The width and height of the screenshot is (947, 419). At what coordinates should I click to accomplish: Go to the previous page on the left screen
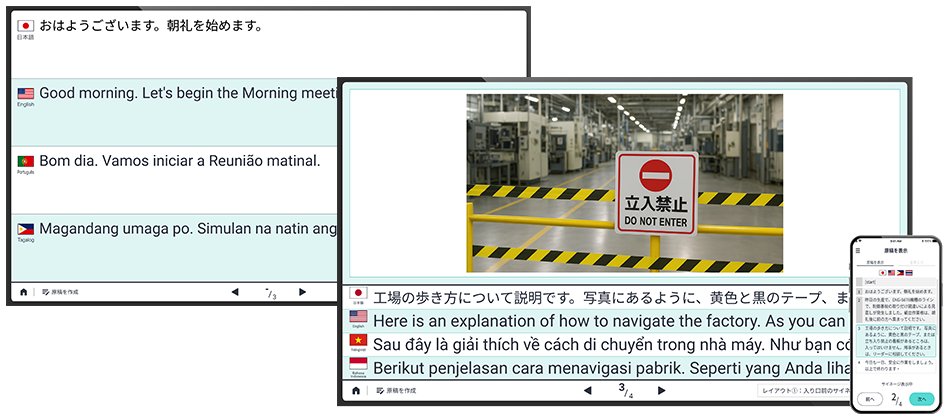point(235,292)
